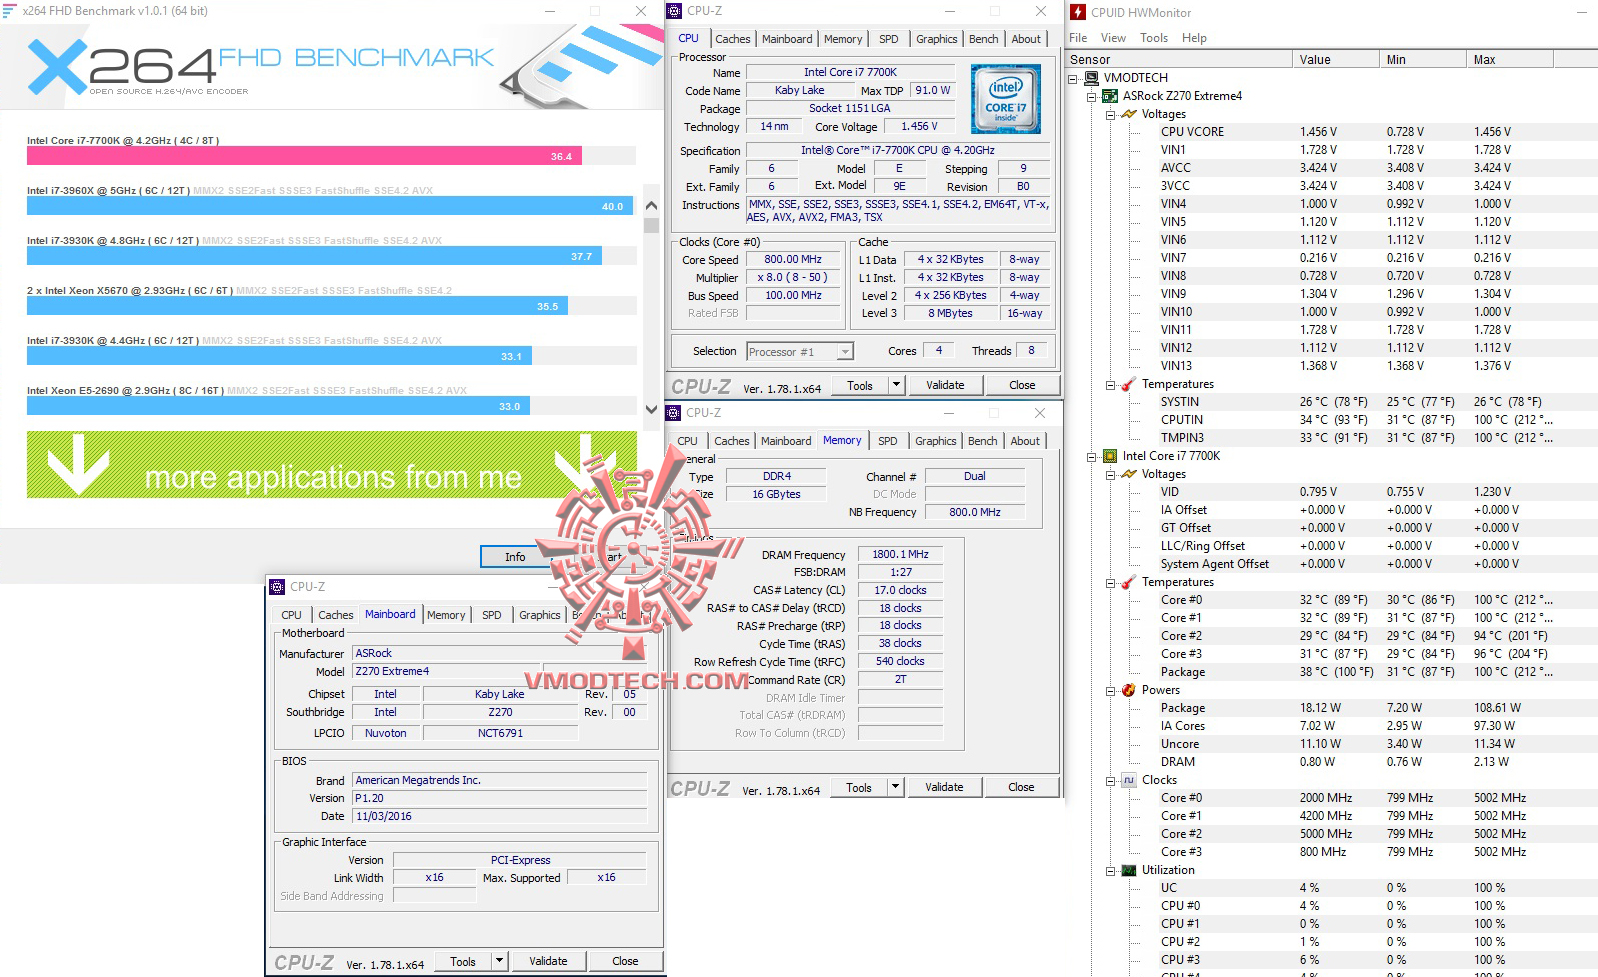Image resolution: width=1598 pixels, height=977 pixels.
Task: Click the BIOS Version P1.20 field
Action: pos(500,798)
